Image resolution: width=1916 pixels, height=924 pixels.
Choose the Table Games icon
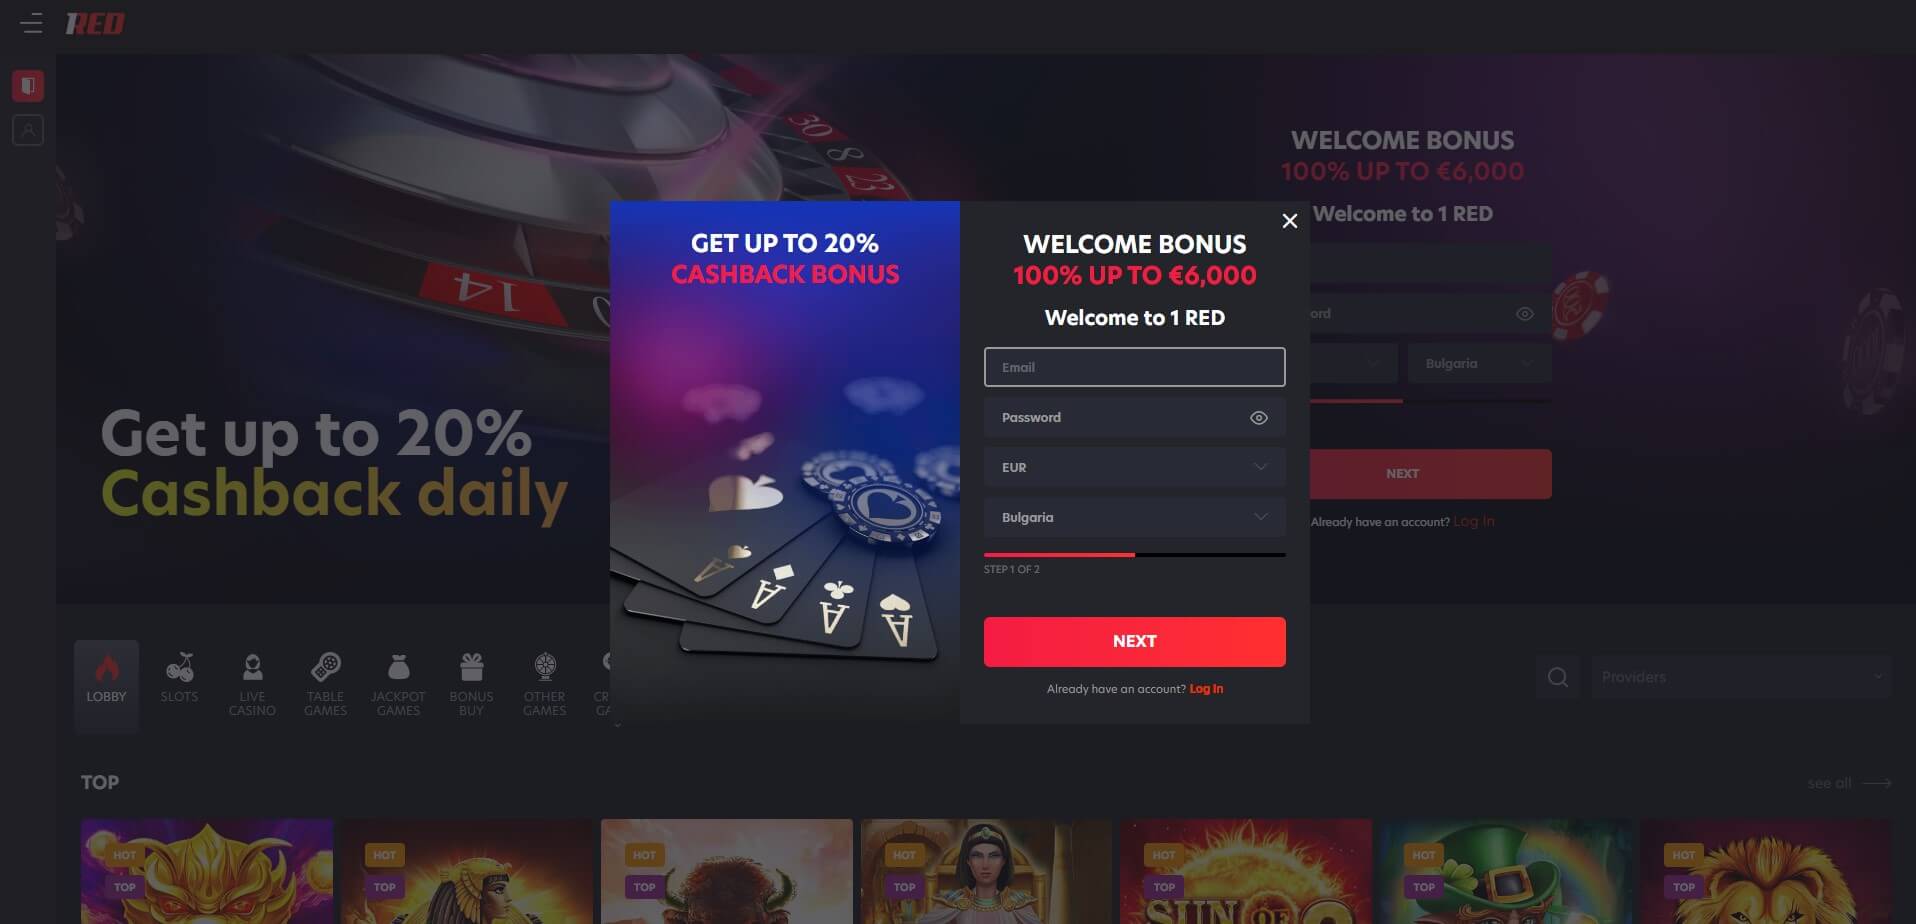click(x=326, y=666)
